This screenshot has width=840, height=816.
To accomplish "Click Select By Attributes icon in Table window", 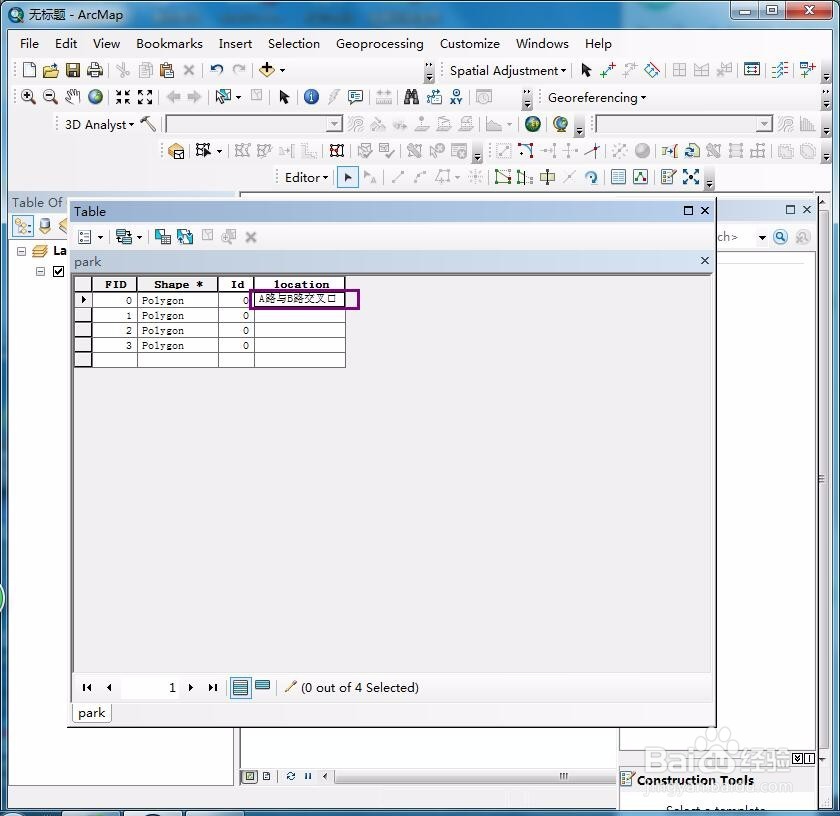I will pyautogui.click(x=162, y=236).
